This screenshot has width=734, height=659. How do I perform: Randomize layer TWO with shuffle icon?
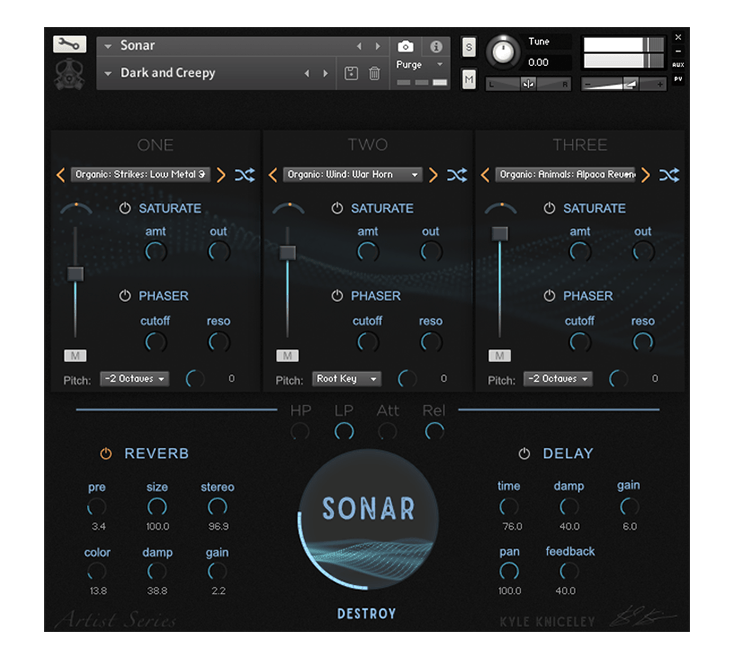click(x=457, y=175)
